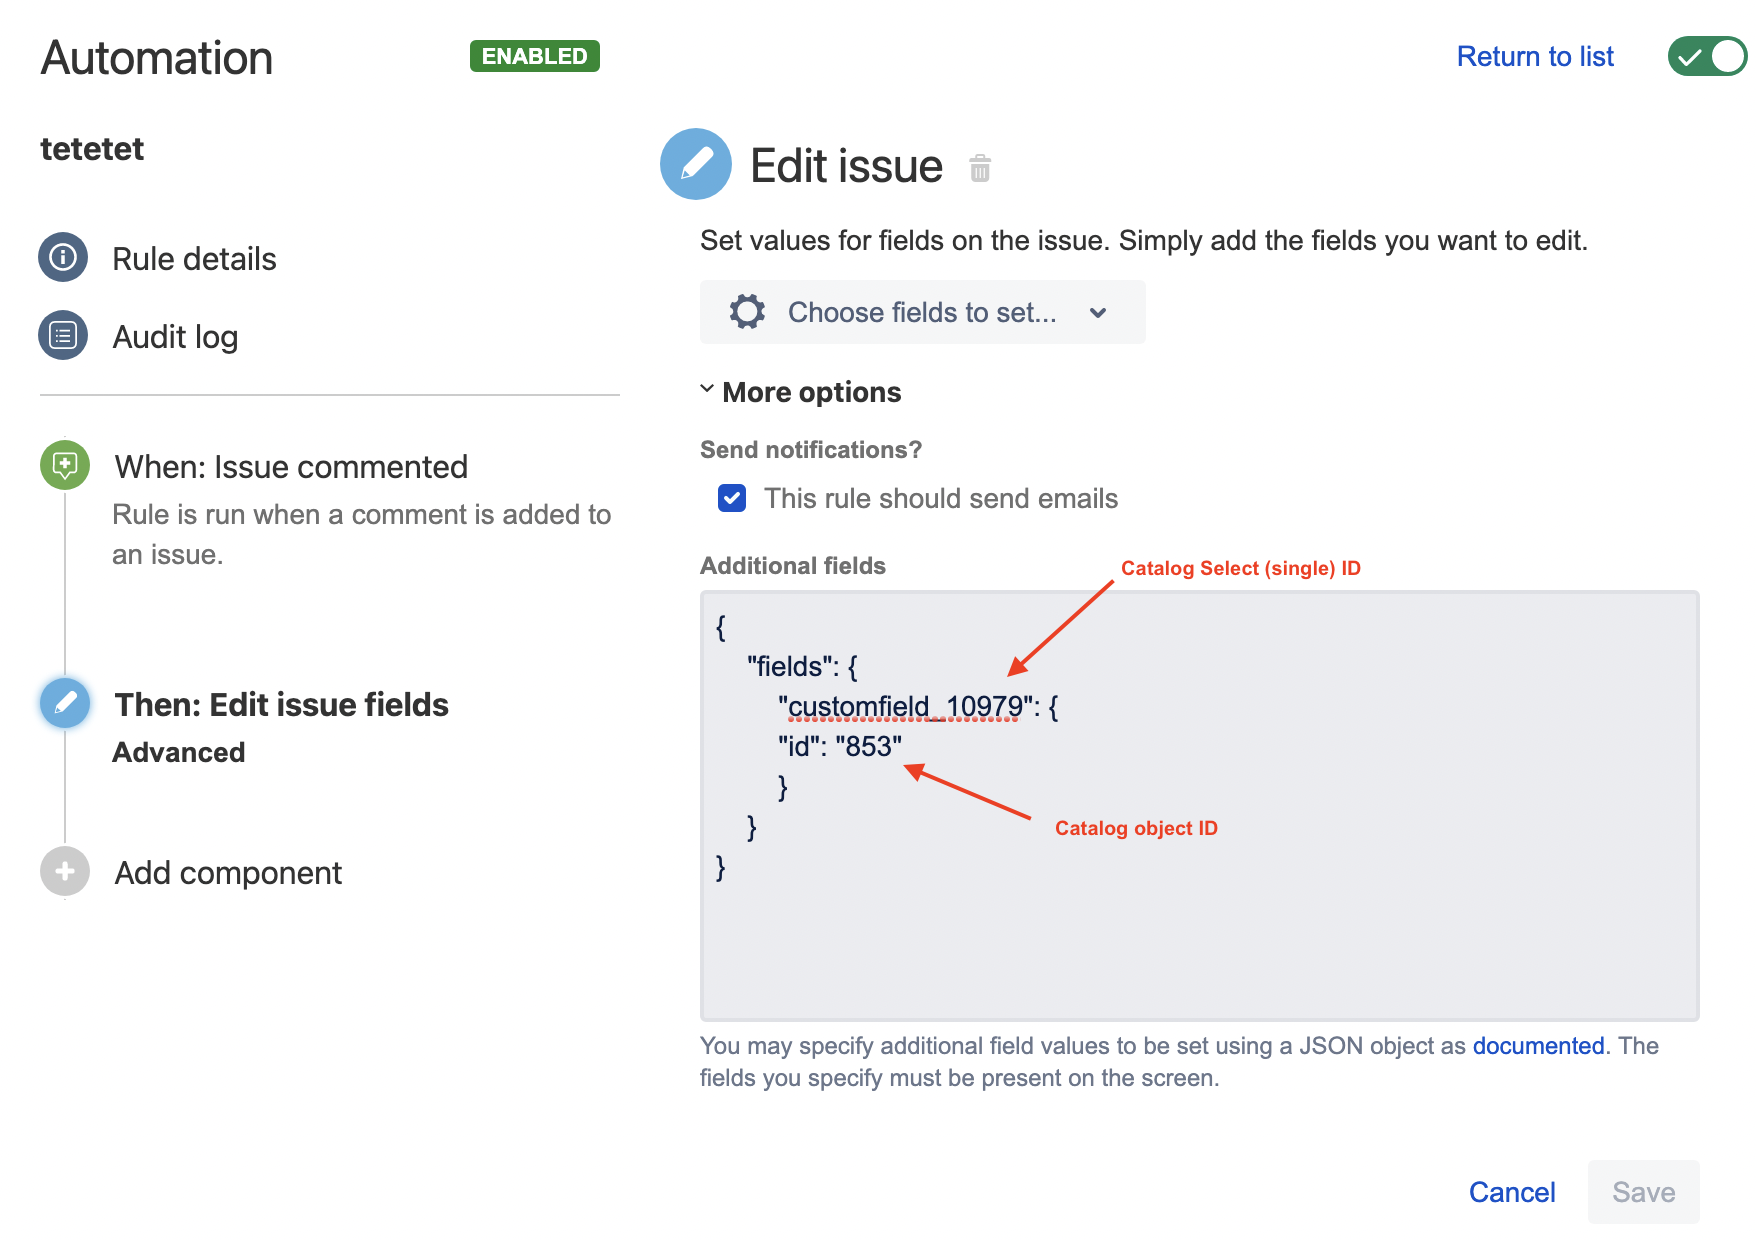Click the gear icon in Choose fields
The height and width of the screenshot is (1240, 1756).
(747, 312)
